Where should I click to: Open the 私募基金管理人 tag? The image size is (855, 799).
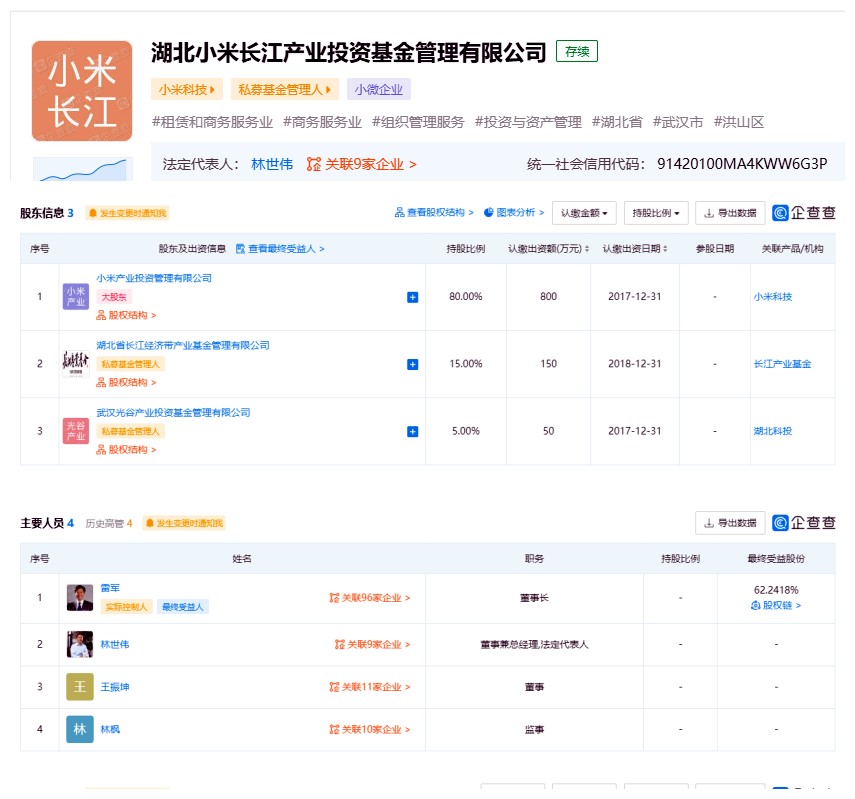click(284, 89)
